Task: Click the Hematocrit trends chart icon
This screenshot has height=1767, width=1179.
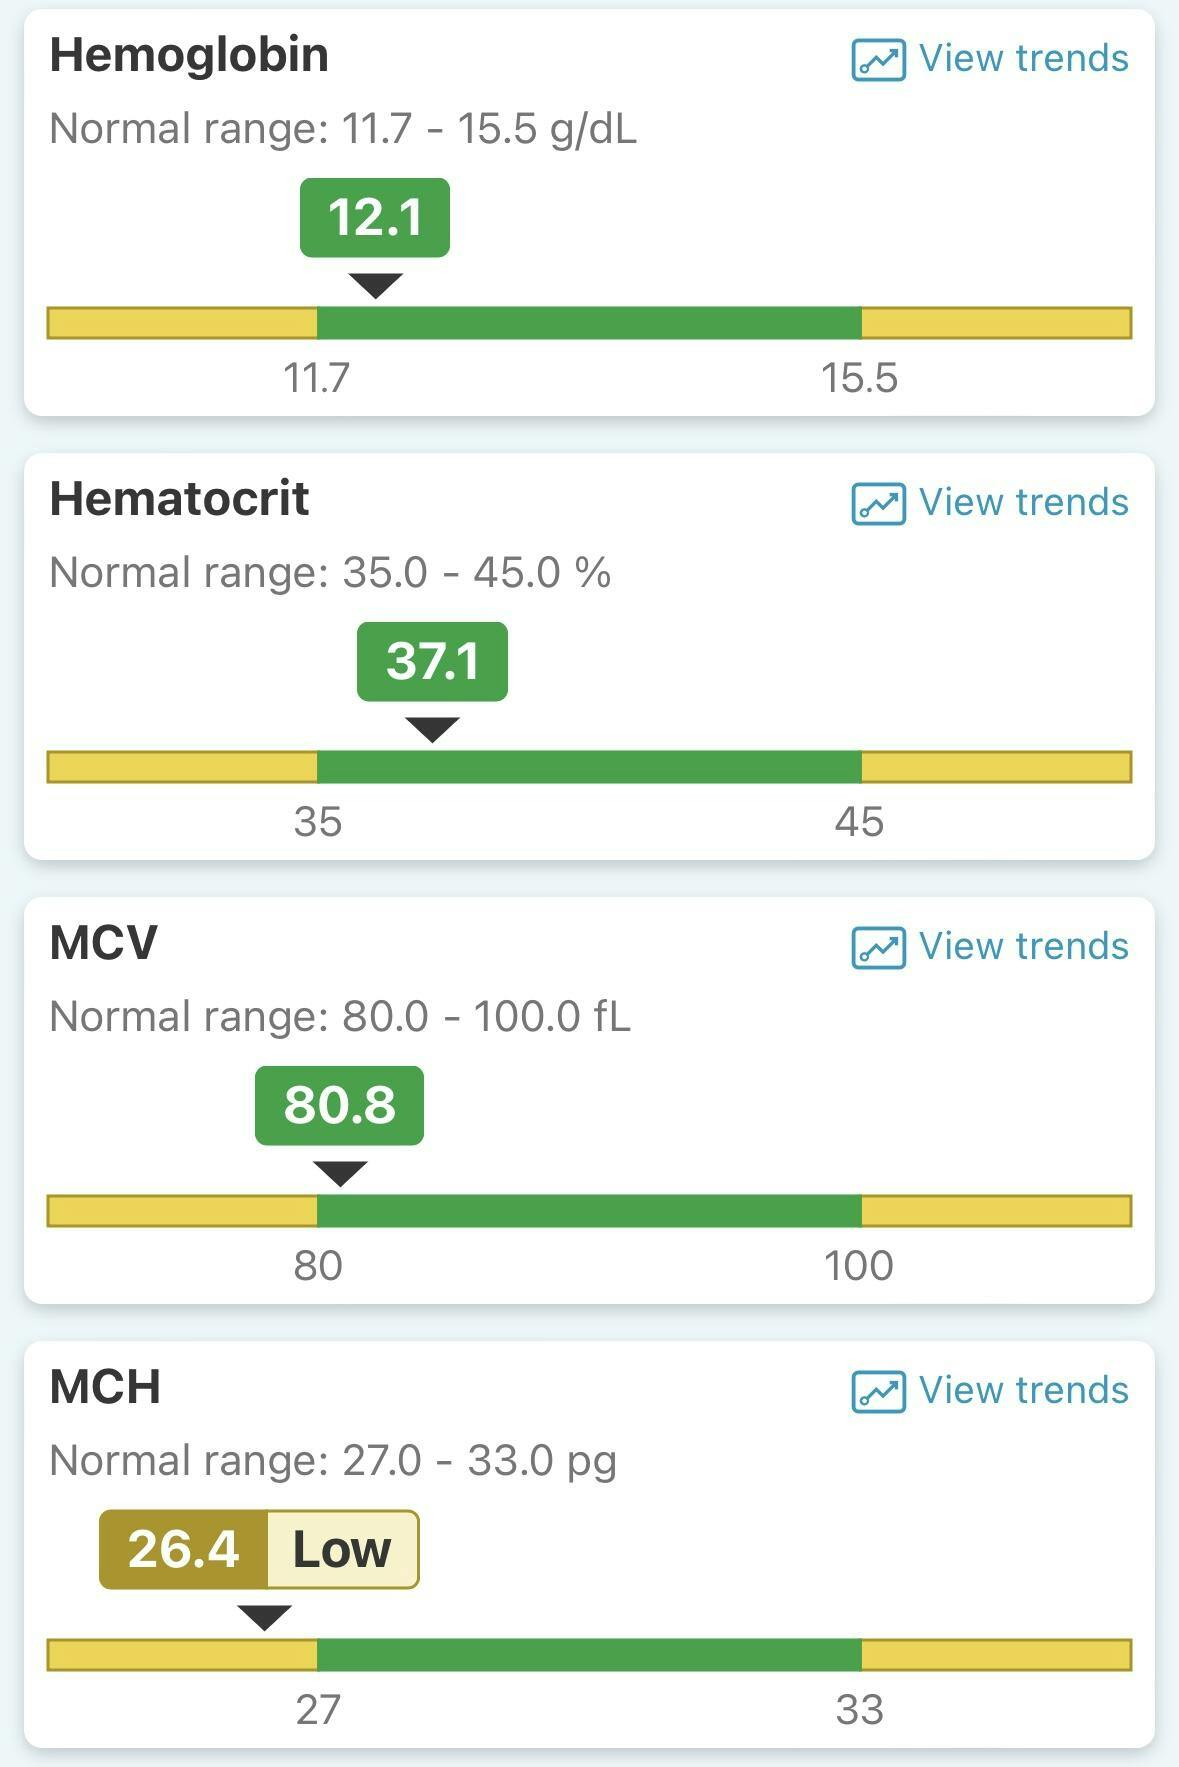Action: click(878, 503)
